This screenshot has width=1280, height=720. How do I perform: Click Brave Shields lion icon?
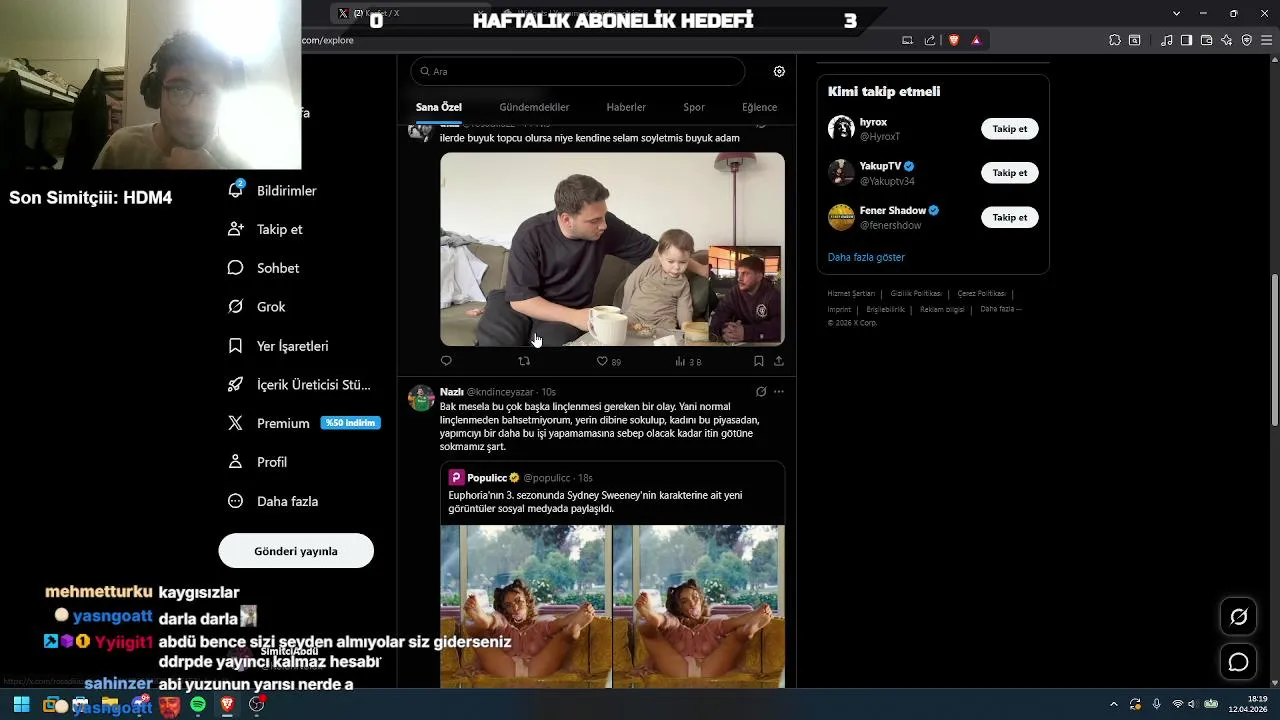point(954,40)
